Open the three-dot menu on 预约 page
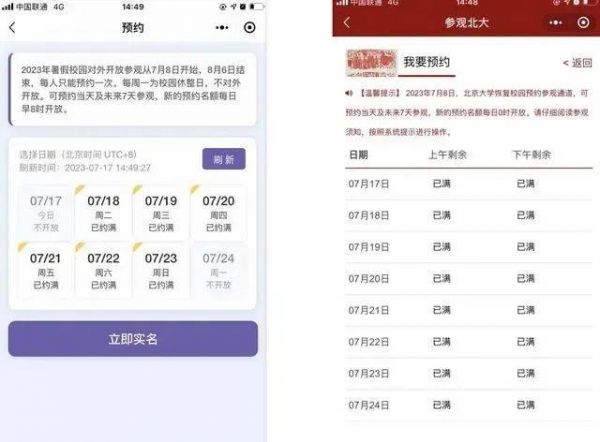Viewport: 600px width, 442px height. click(221, 28)
